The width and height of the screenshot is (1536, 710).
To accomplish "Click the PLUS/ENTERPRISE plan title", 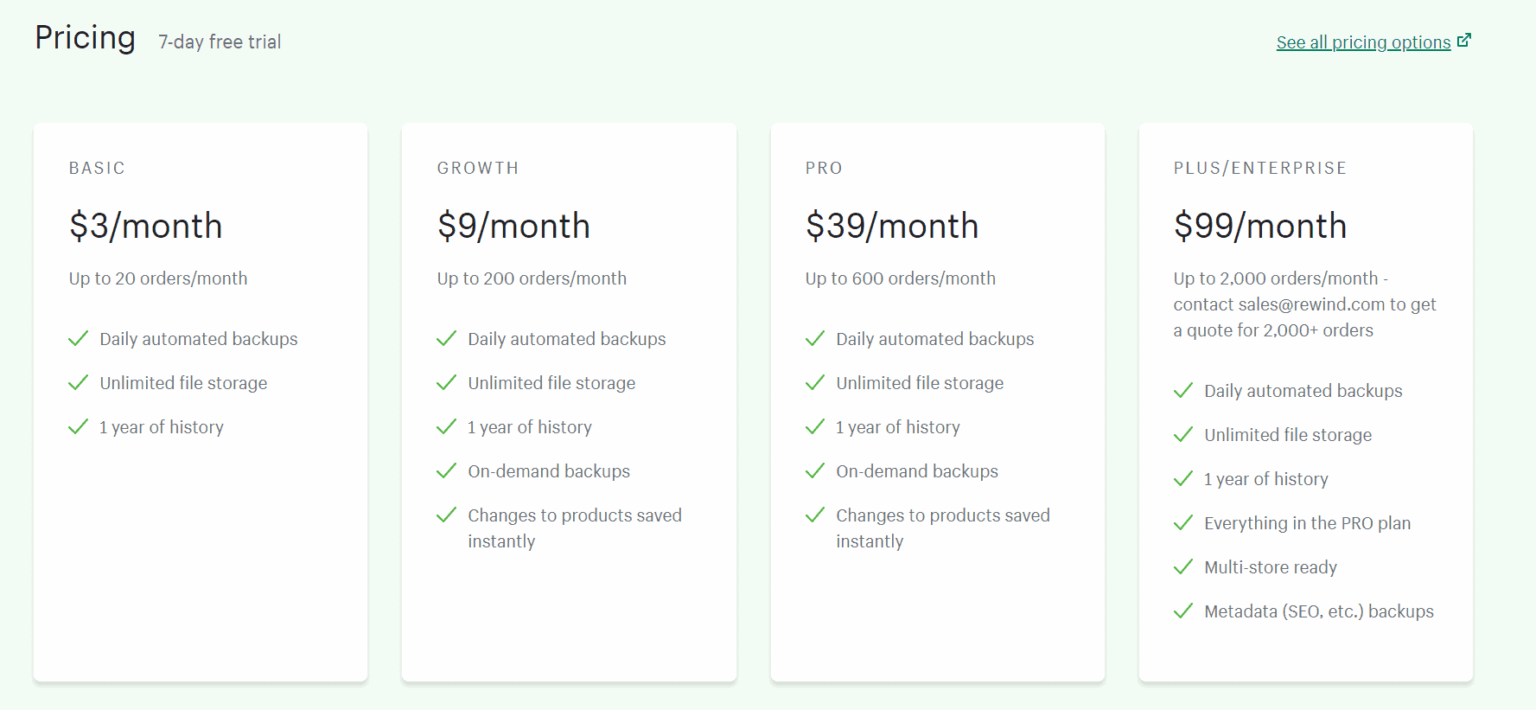I will [1259, 168].
